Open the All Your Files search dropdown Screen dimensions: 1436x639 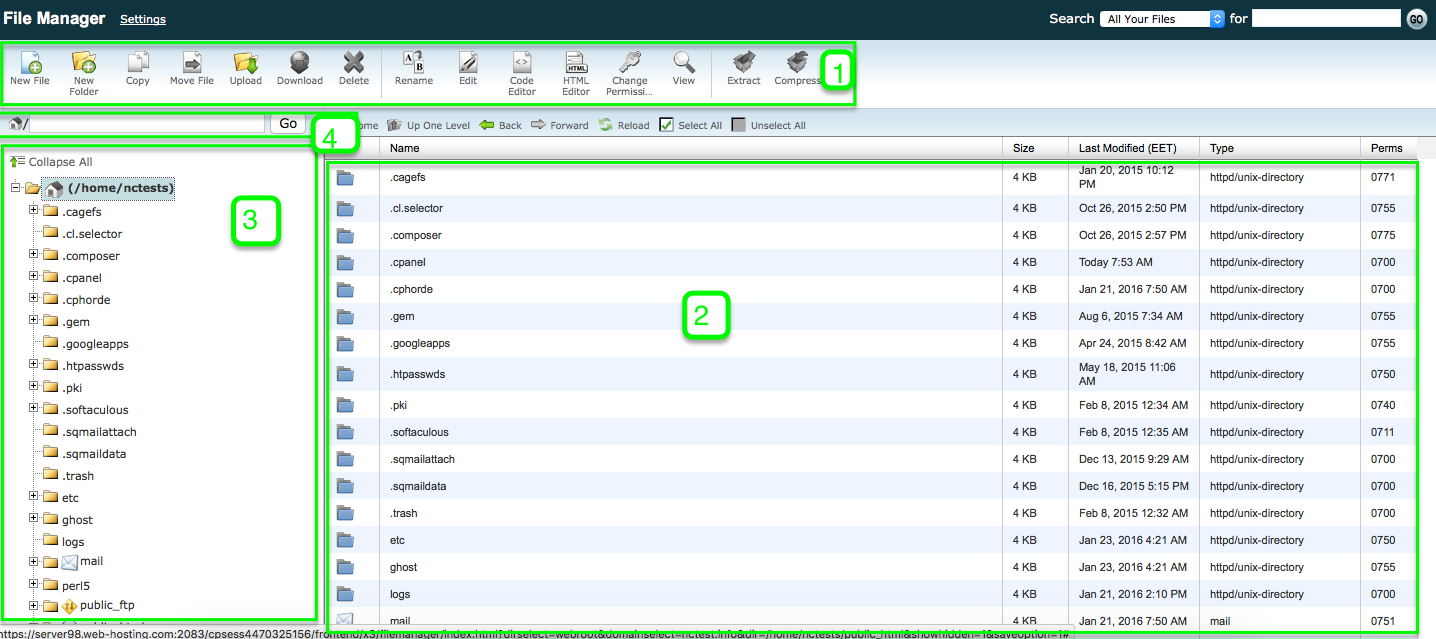(x=1162, y=19)
